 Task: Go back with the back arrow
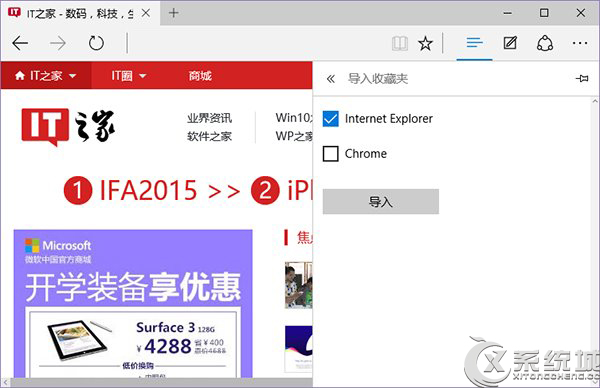tap(20, 43)
